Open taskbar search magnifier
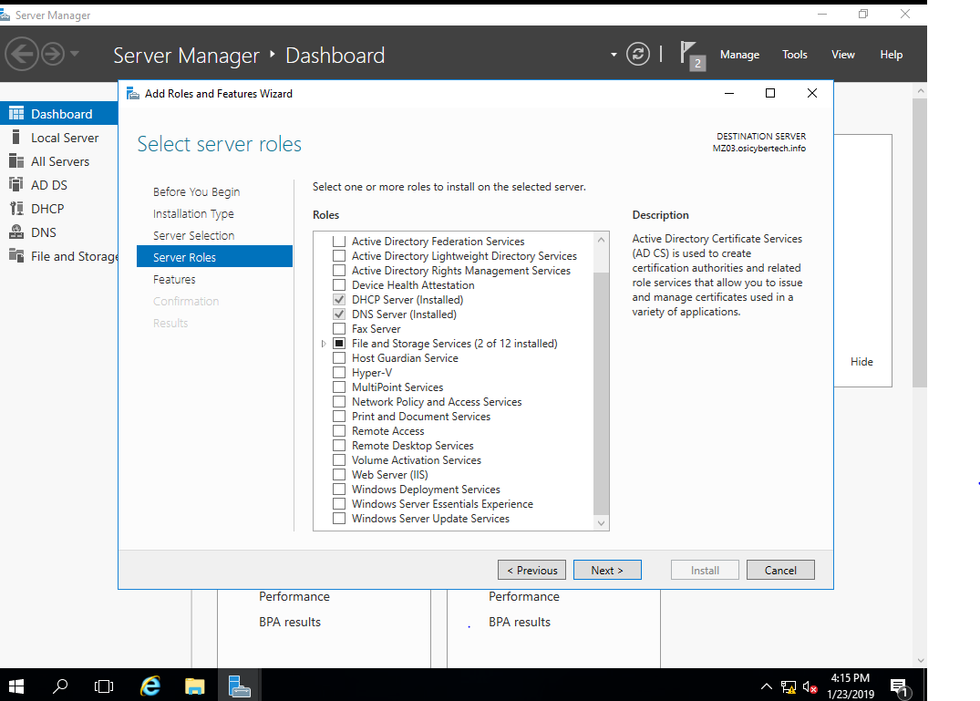The height and width of the screenshot is (701, 980). click(x=61, y=687)
